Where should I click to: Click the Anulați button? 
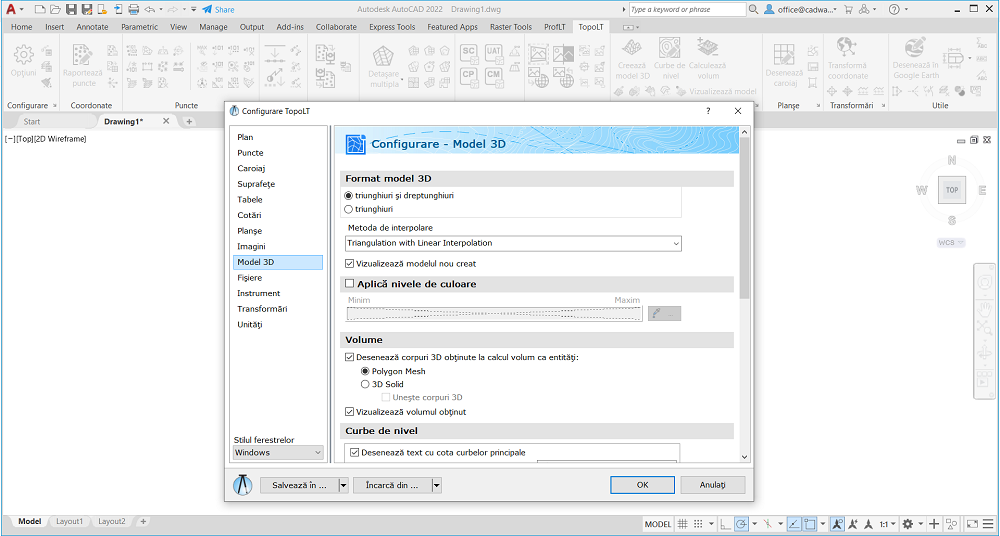click(x=713, y=485)
